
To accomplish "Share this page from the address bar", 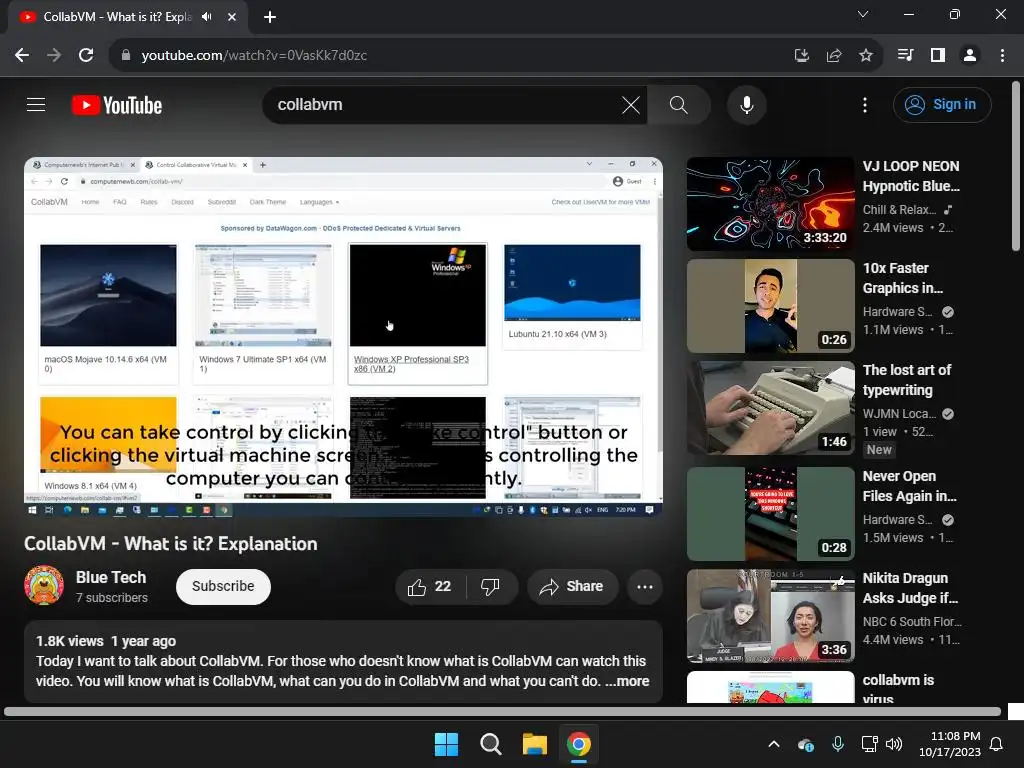I will (833, 56).
